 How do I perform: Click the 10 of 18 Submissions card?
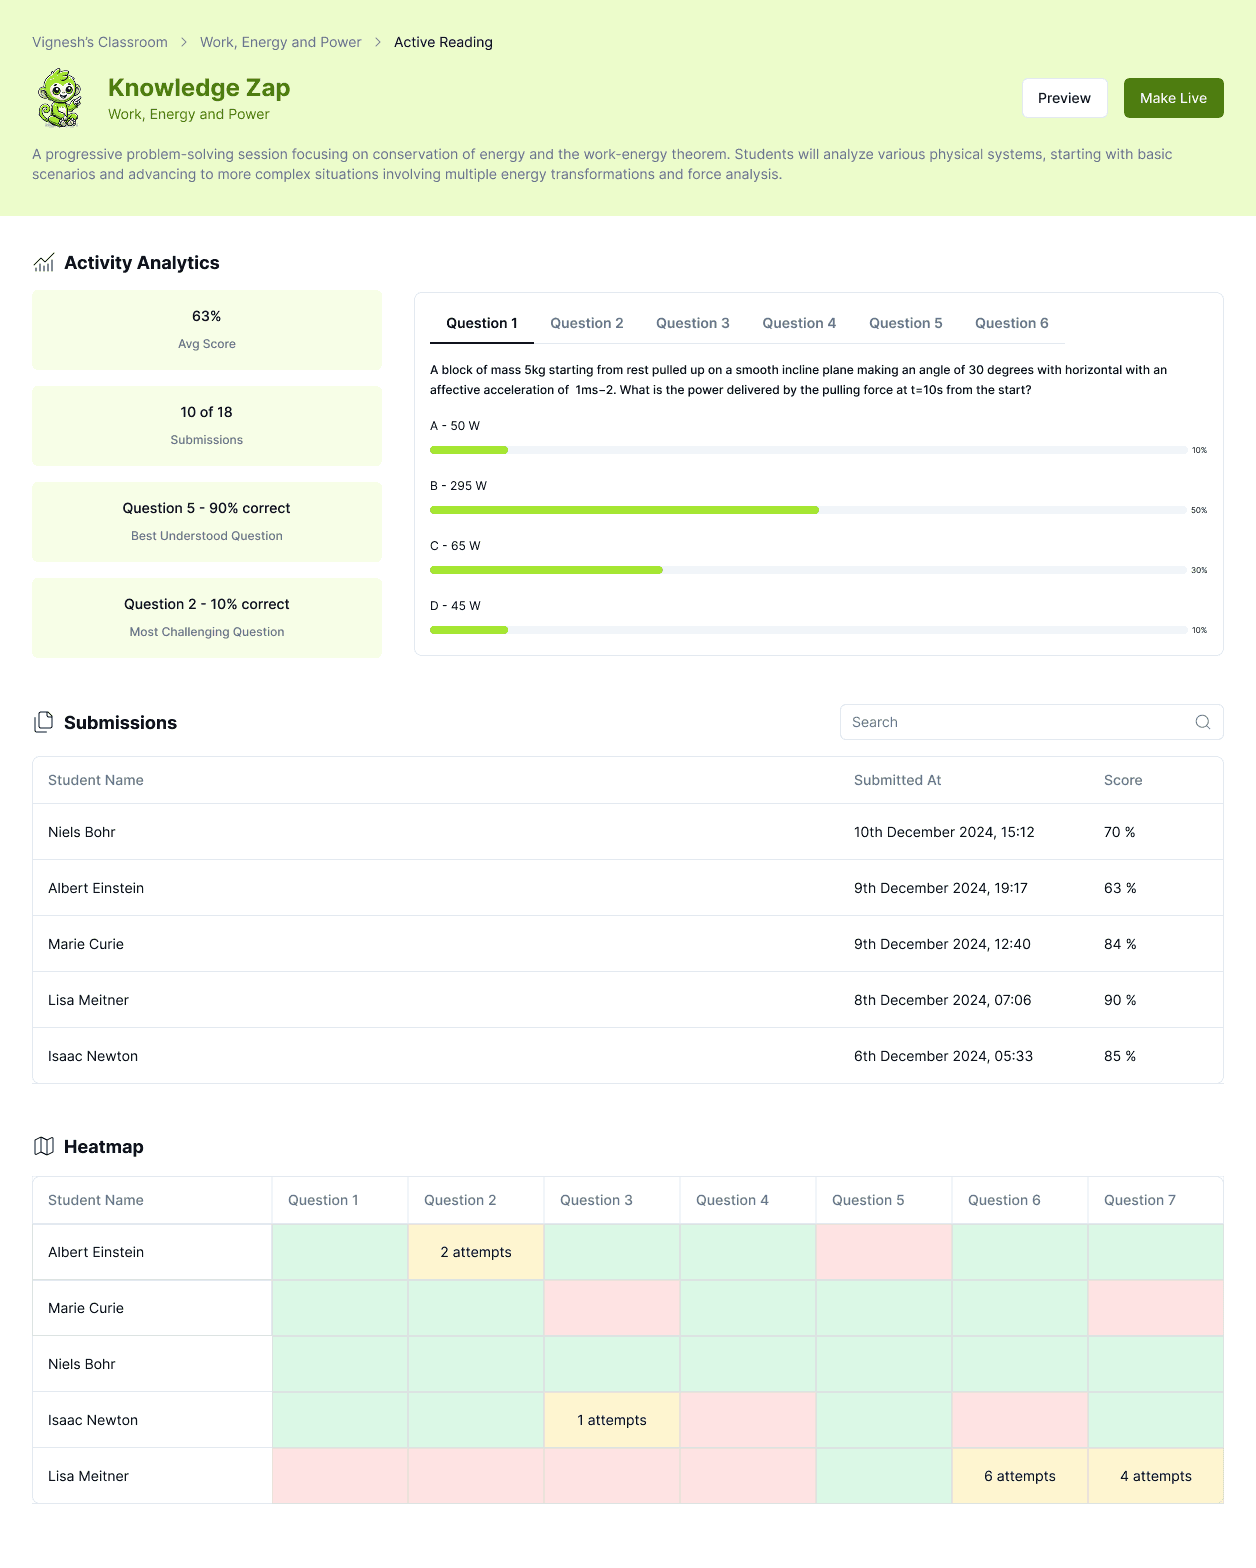click(207, 426)
